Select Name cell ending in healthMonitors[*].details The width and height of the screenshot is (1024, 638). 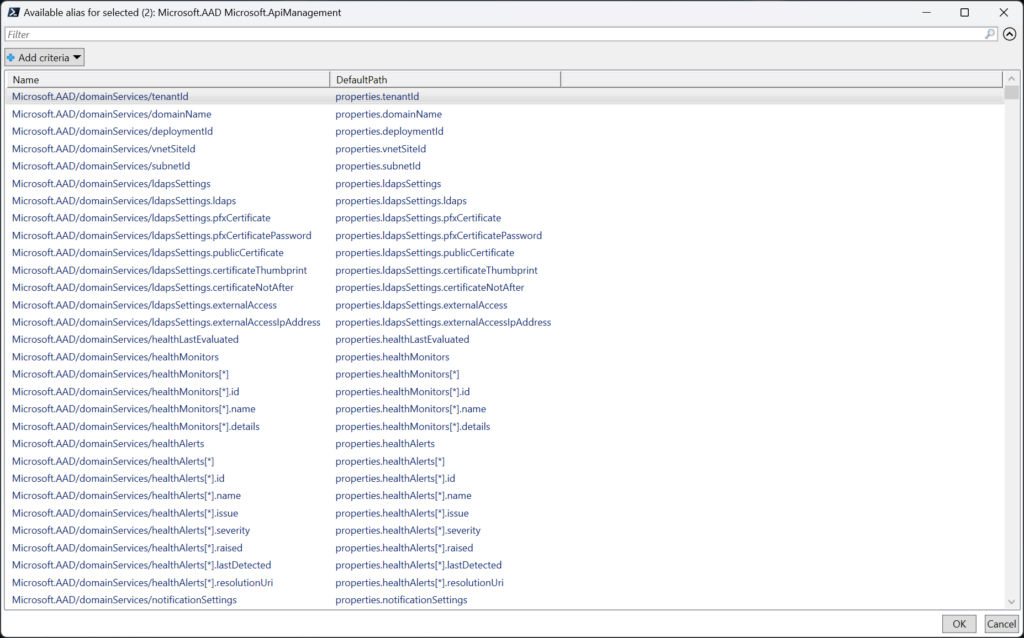(136, 426)
